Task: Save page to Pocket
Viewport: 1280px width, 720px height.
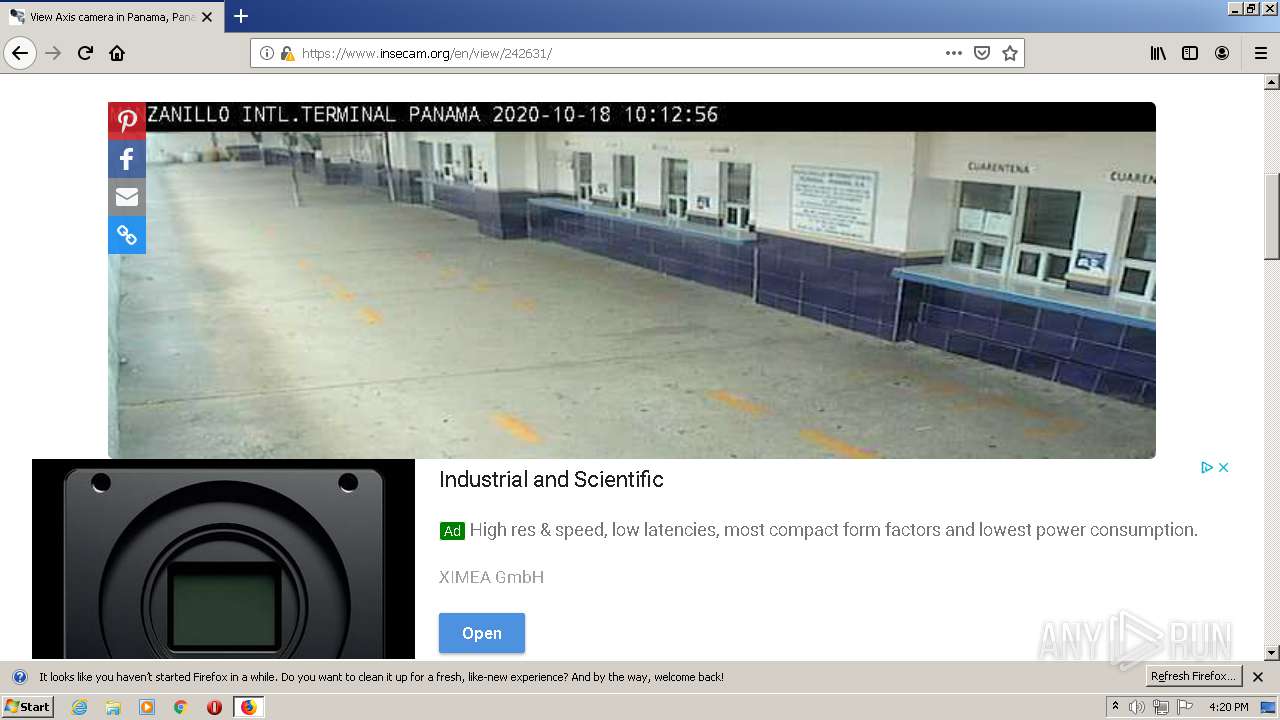Action: [x=982, y=53]
